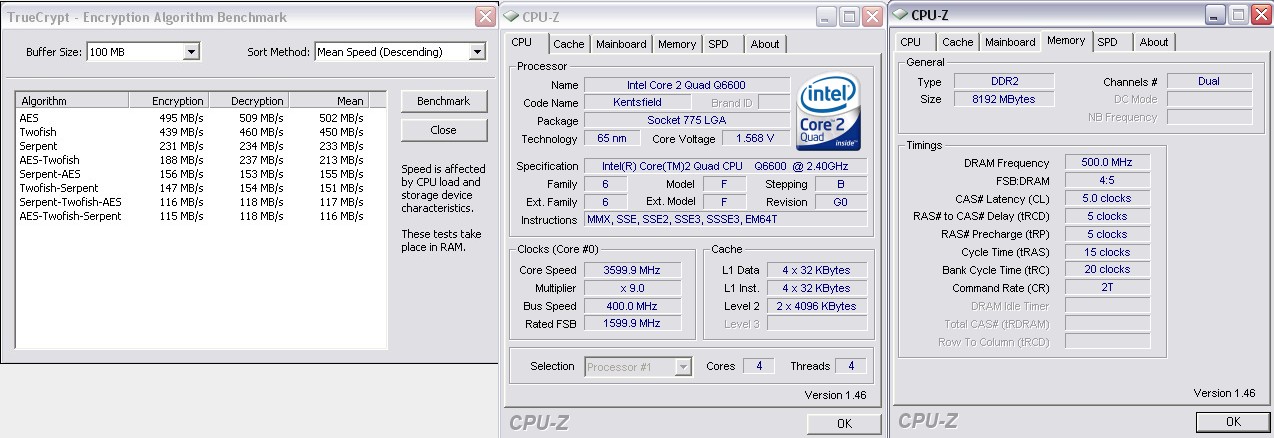Open SPD tab in middle CPU-Z window
This screenshot has height=438, width=1274.
pos(718,44)
